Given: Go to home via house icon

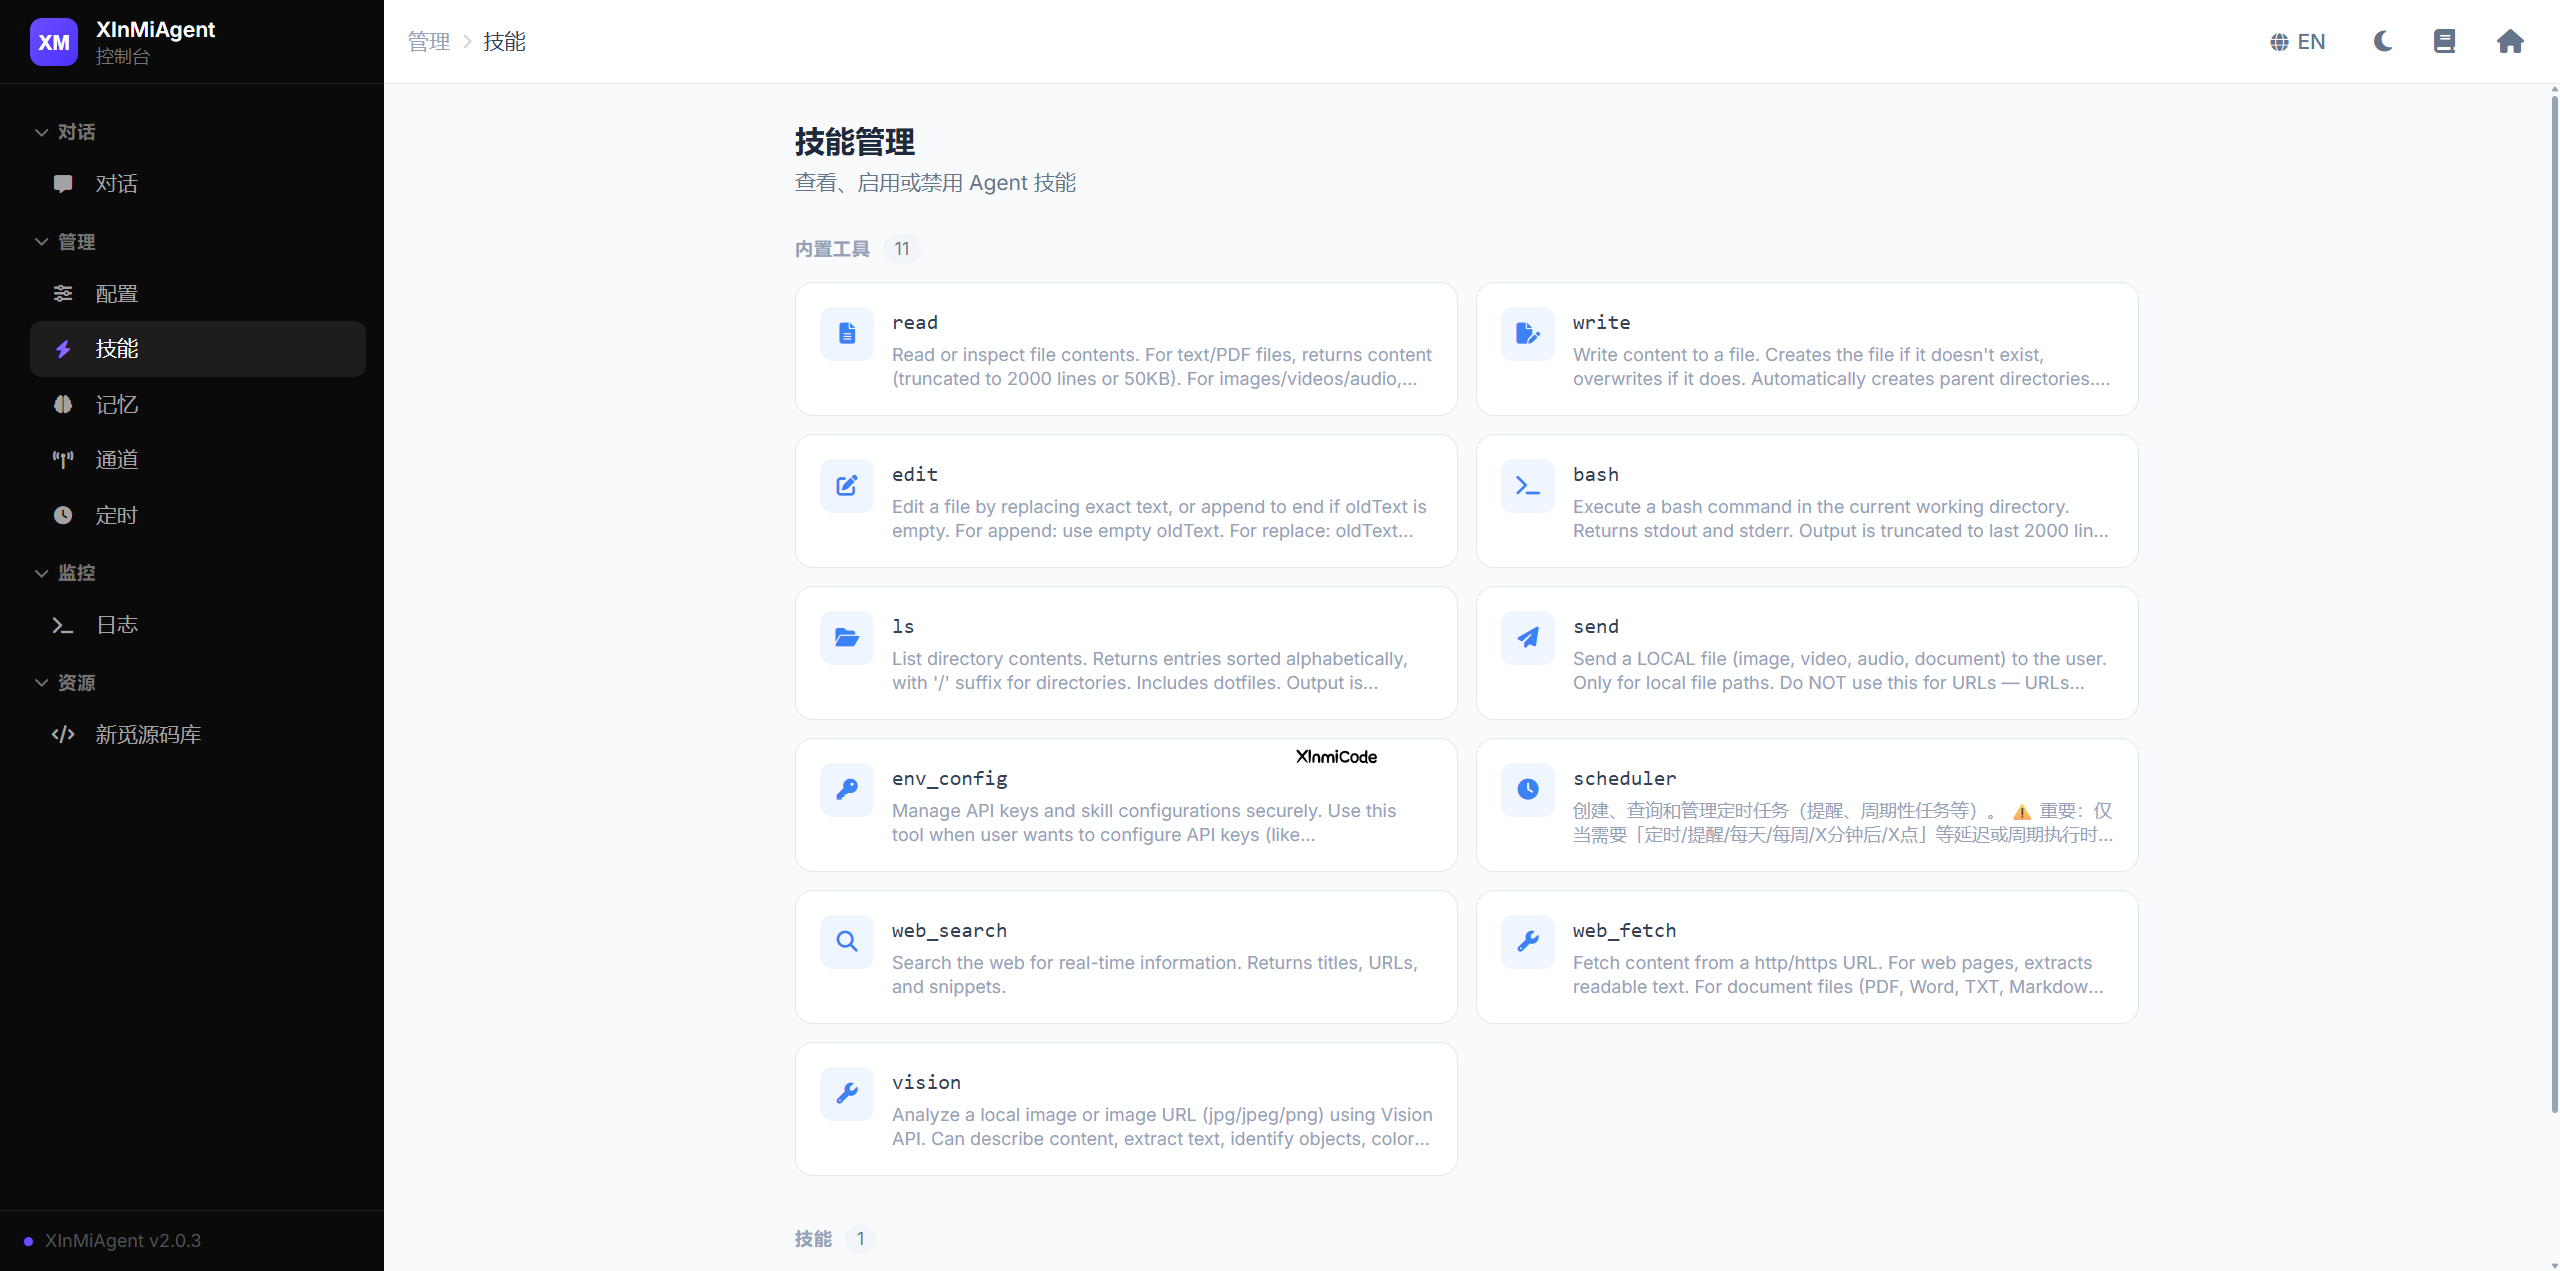Looking at the screenshot, I should coord(2510,41).
